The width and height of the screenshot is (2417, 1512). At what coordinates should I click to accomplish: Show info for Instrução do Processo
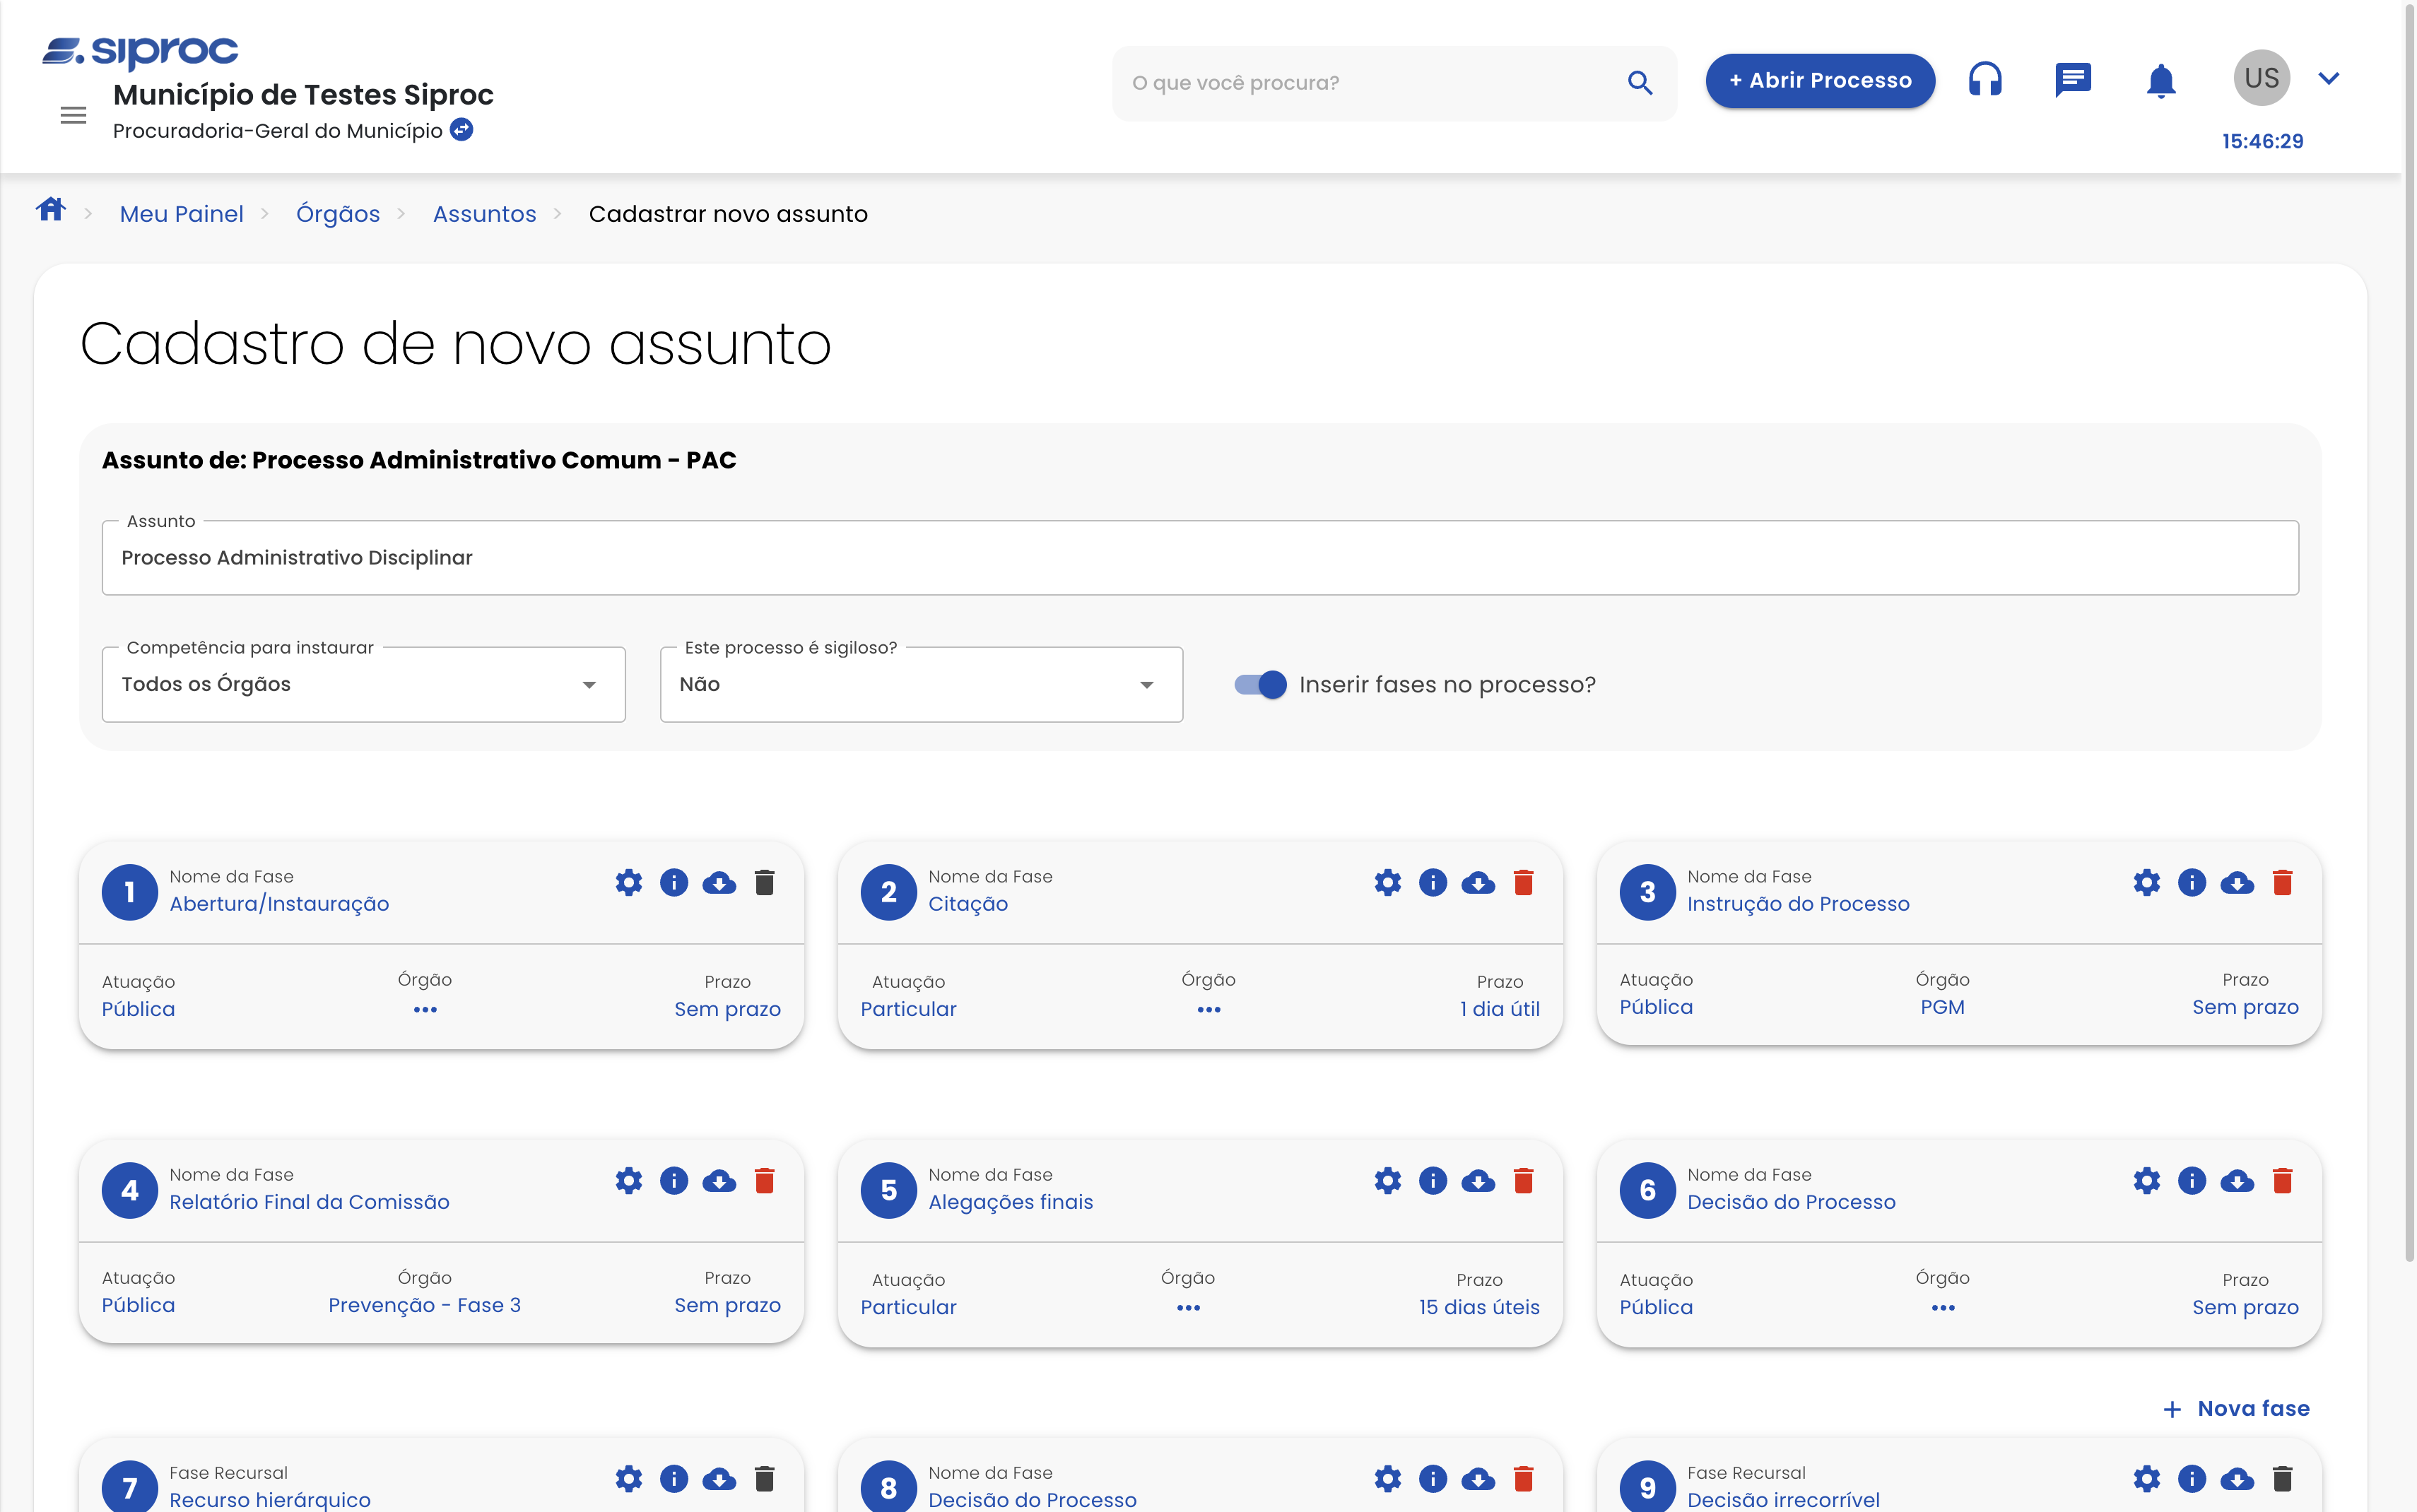2192,882
